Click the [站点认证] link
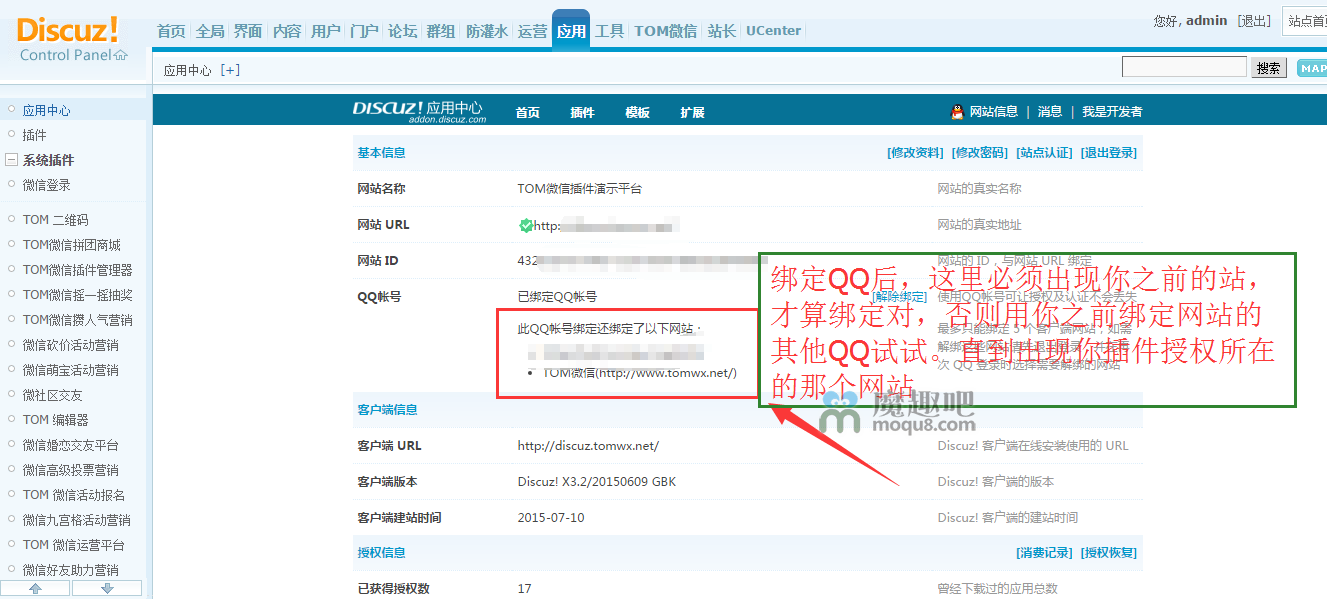Viewport: 1327px width, 599px height. tap(1044, 153)
